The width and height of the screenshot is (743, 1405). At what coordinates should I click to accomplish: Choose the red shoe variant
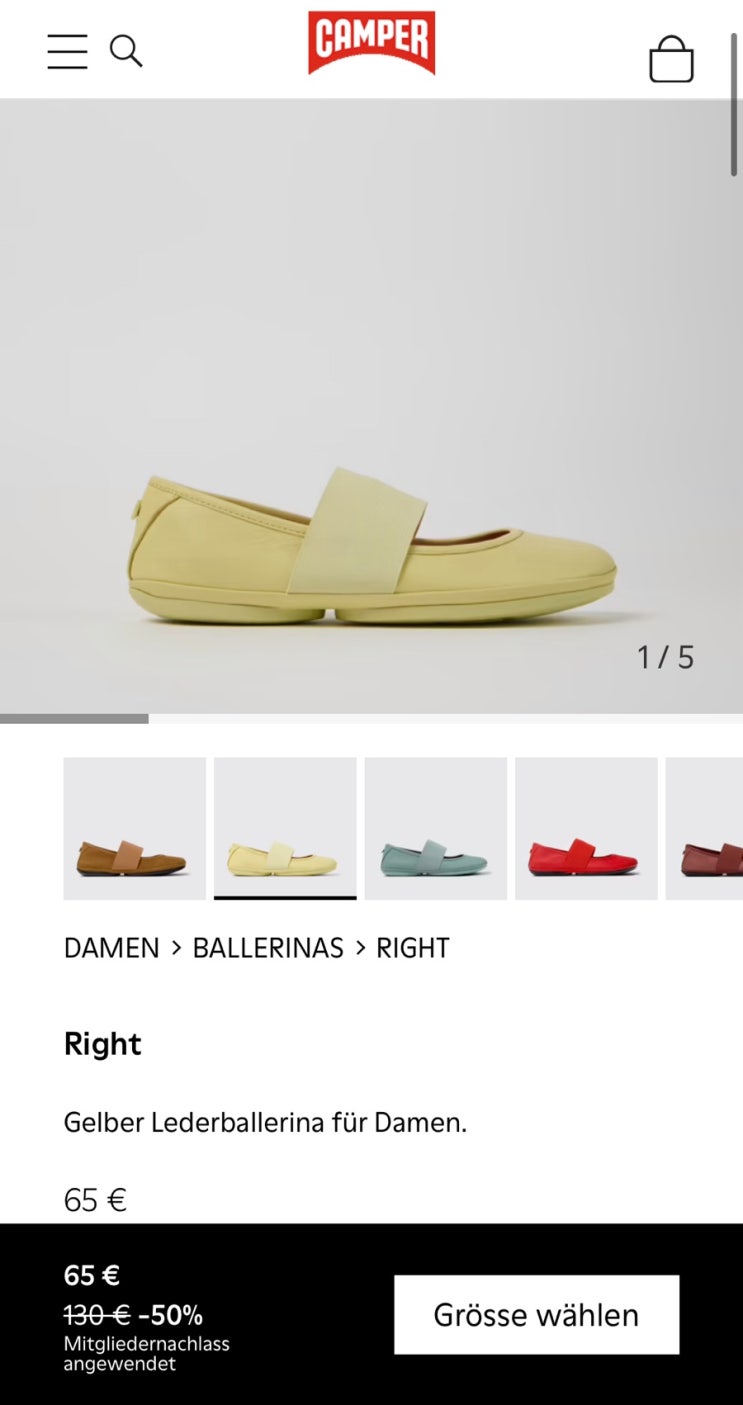click(586, 828)
